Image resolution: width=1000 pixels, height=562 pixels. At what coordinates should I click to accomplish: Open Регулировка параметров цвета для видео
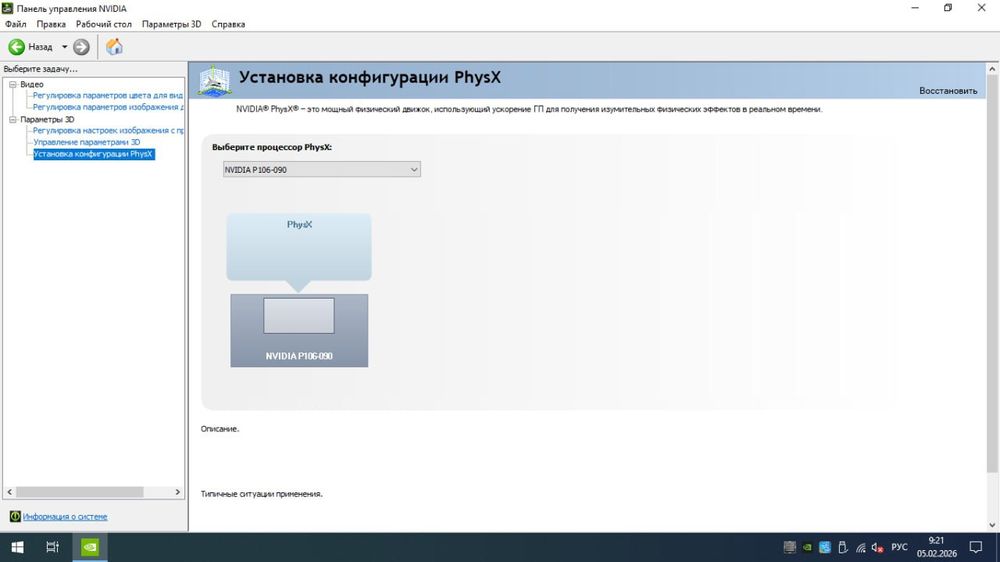[x=108, y=95]
